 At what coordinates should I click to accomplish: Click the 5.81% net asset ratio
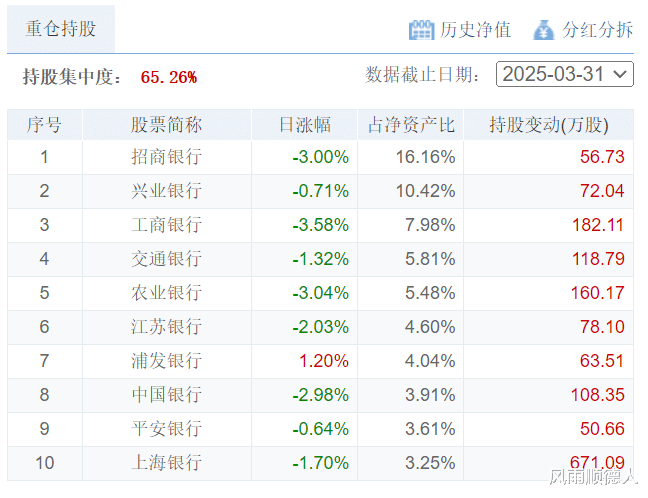(x=430, y=259)
